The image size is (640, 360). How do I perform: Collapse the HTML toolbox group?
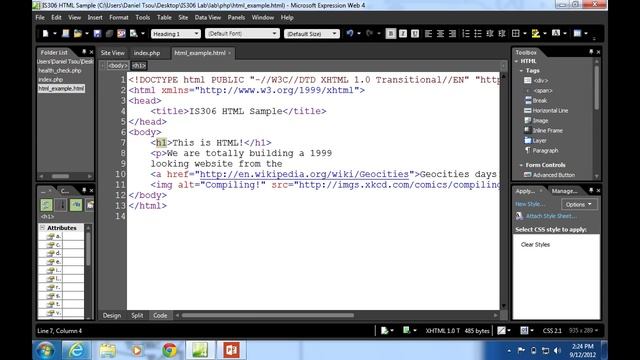click(x=516, y=61)
